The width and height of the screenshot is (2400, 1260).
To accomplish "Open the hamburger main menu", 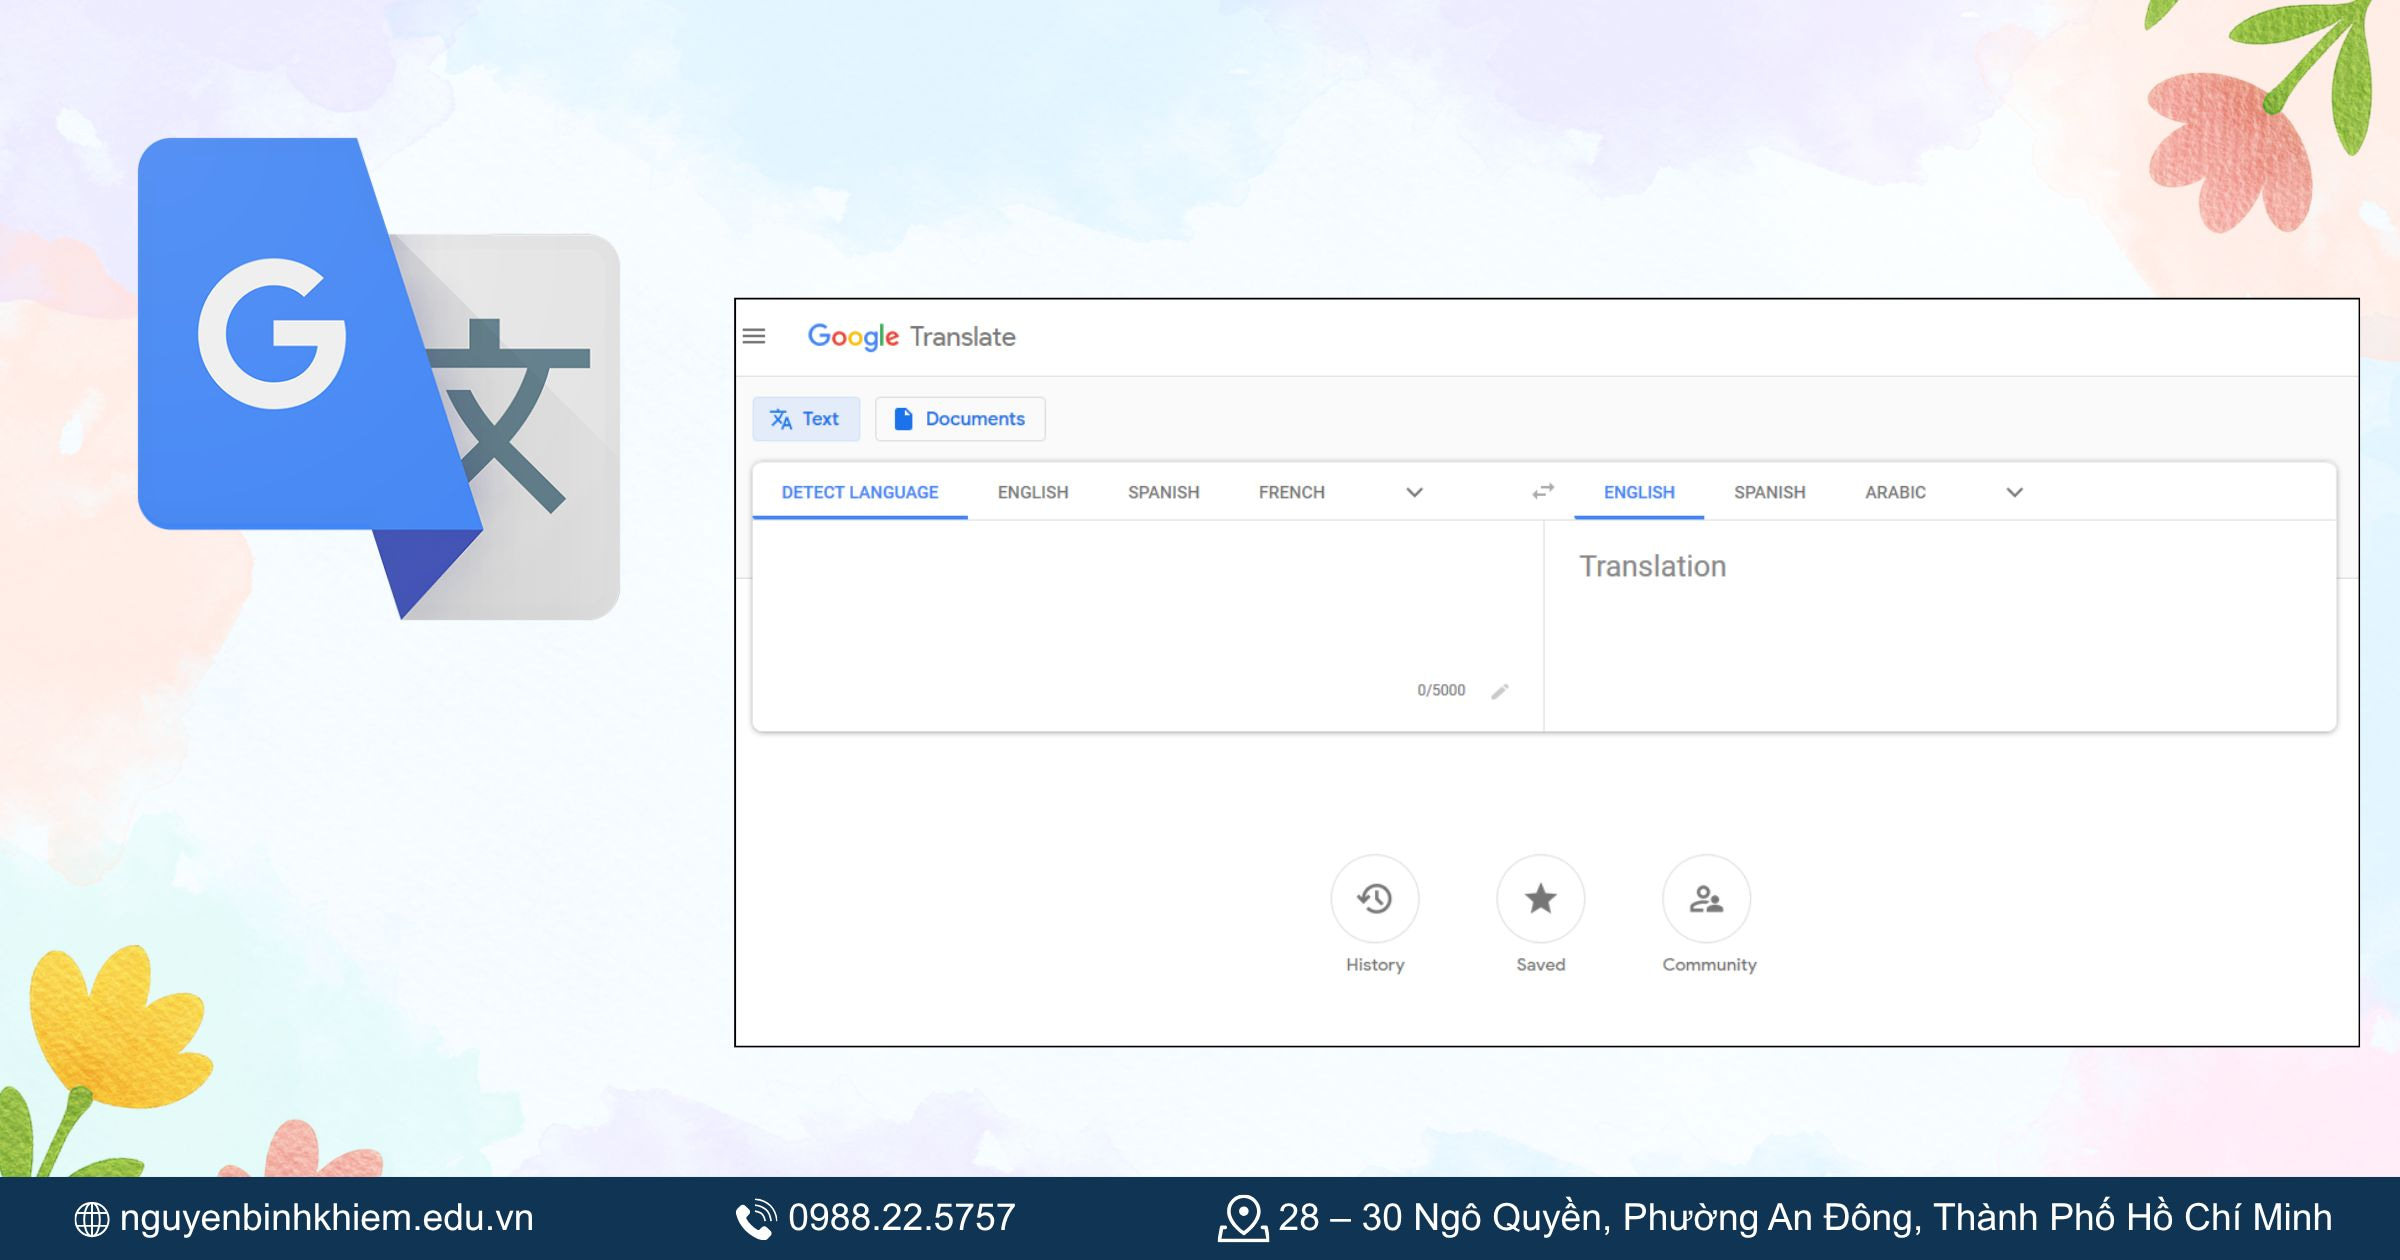I will (754, 336).
